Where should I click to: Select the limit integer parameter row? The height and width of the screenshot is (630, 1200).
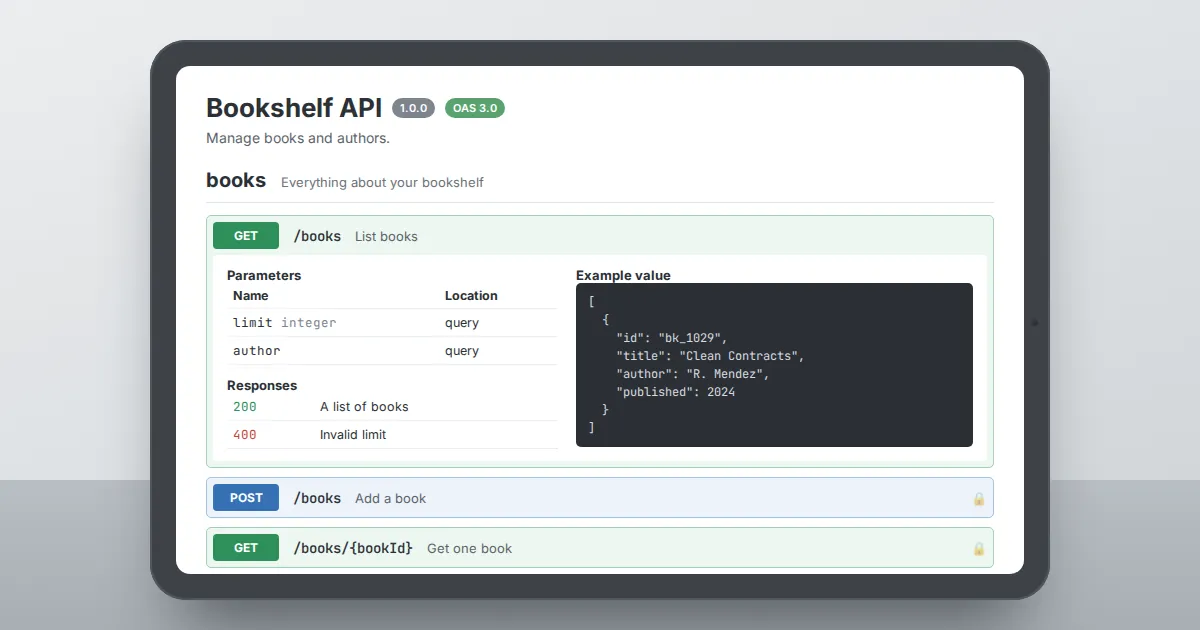392,323
